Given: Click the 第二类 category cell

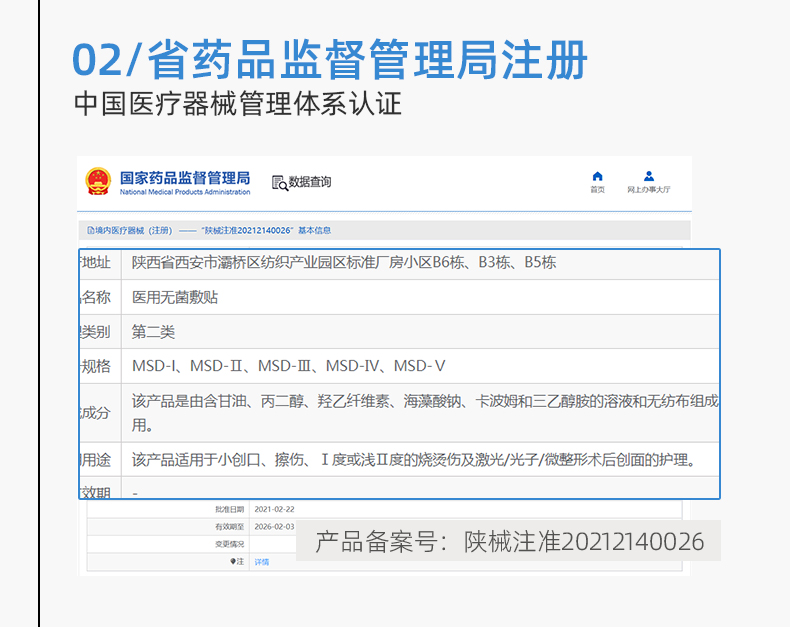Looking at the screenshot, I should click(154, 331).
